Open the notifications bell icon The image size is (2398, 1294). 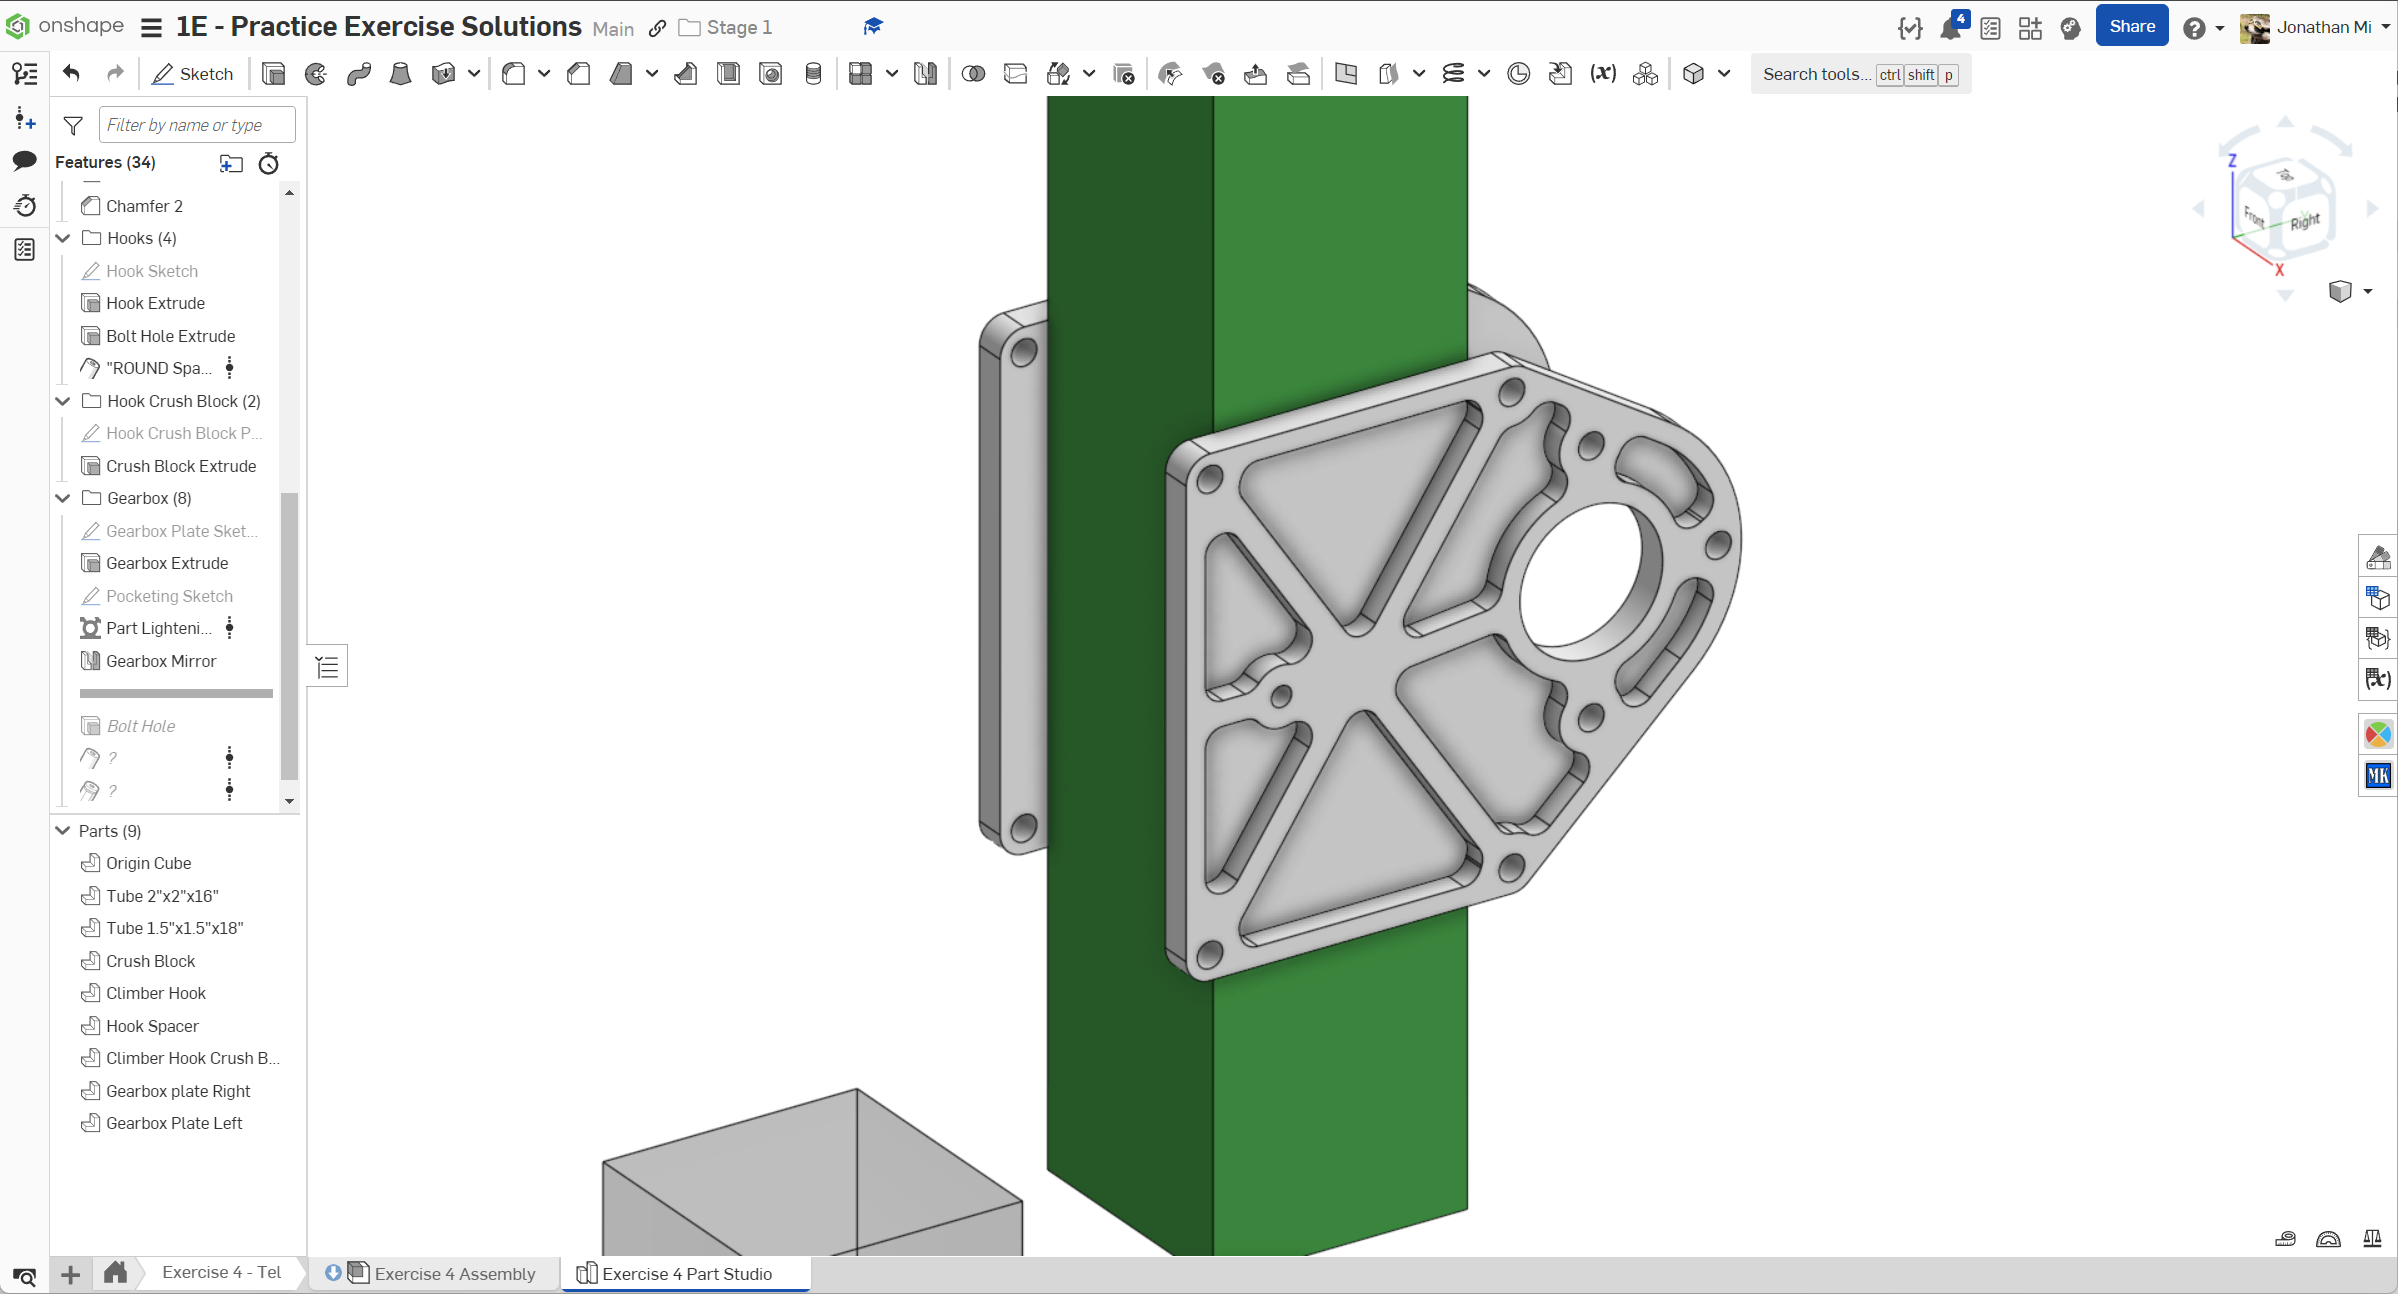tap(1950, 28)
